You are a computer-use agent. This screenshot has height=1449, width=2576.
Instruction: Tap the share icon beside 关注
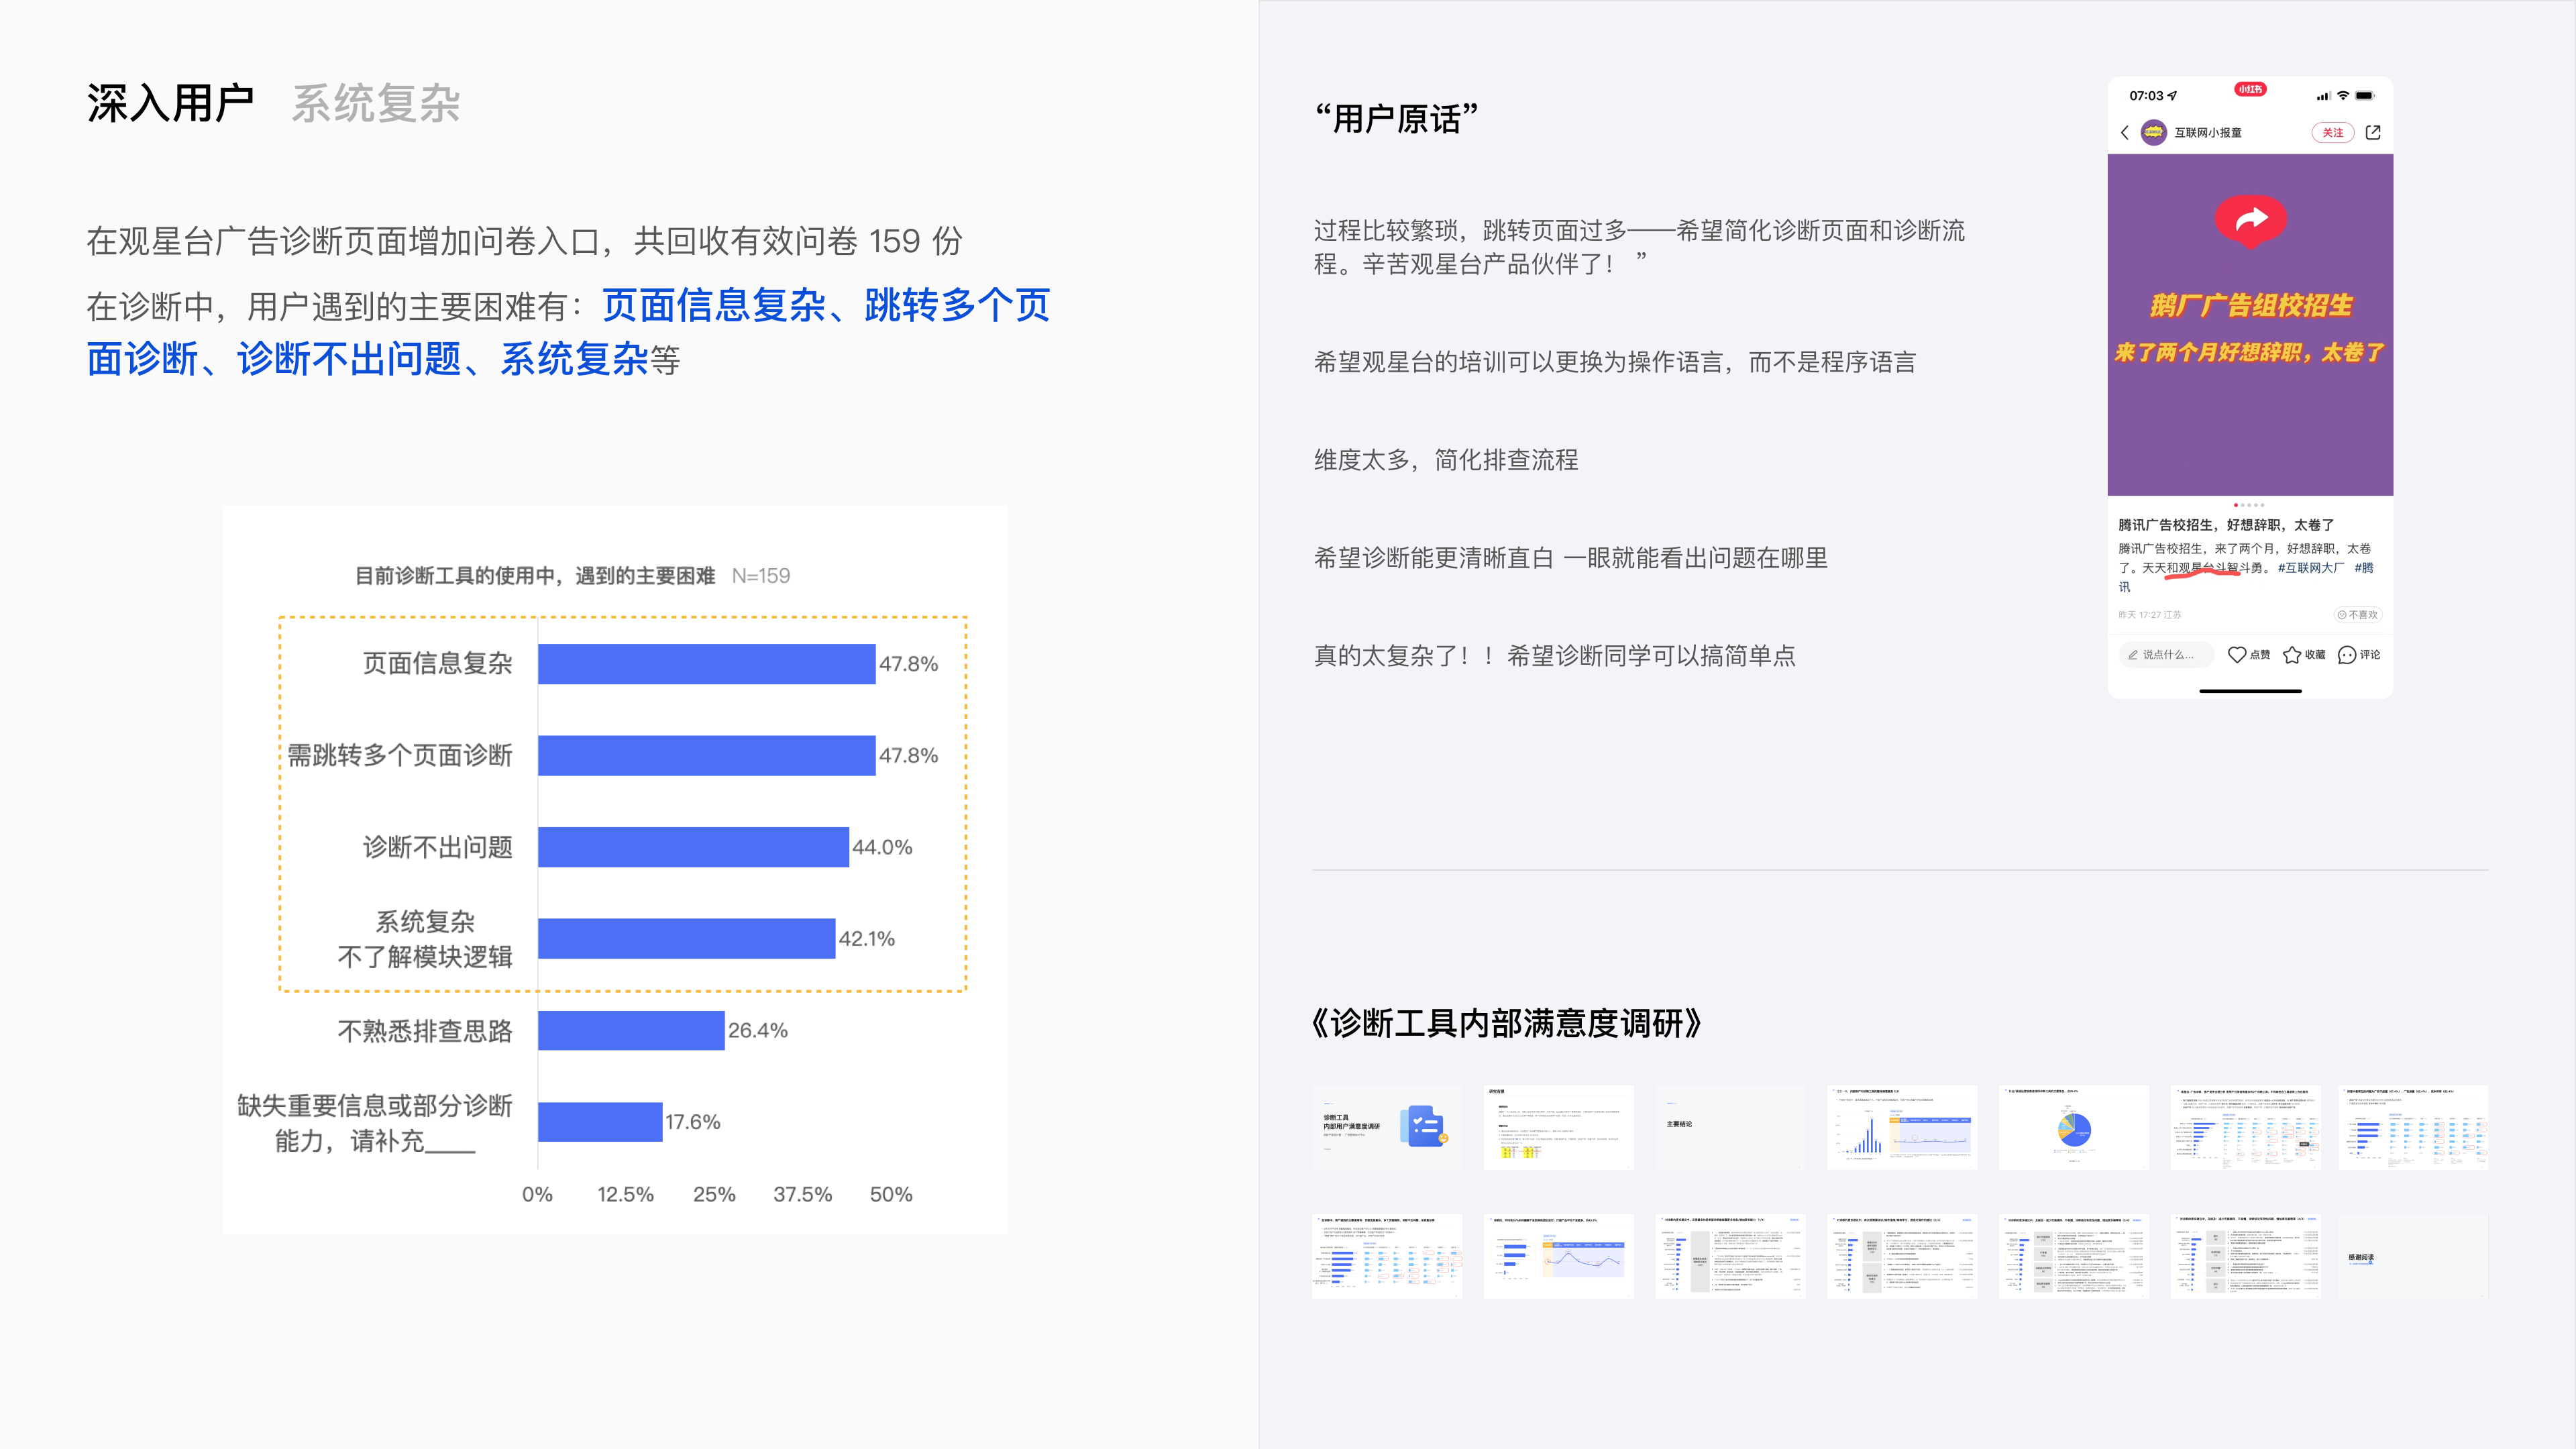pyautogui.click(x=2373, y=132)
